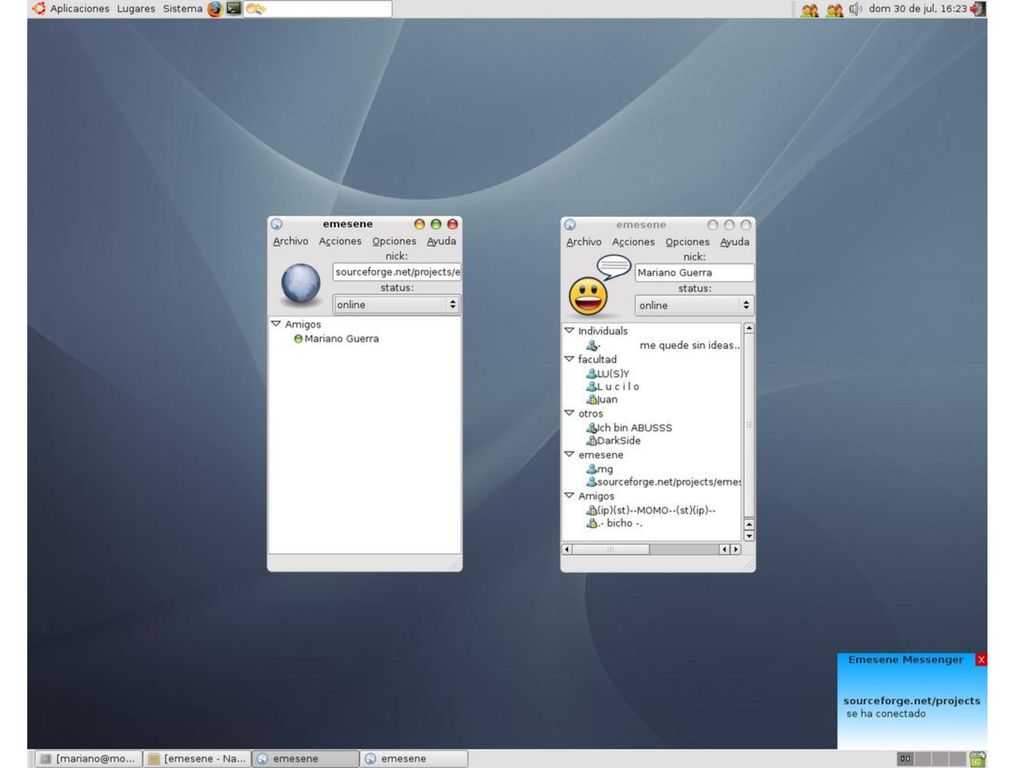Click the smiley avatar in Mariano Guerra's window

point(588,297)
